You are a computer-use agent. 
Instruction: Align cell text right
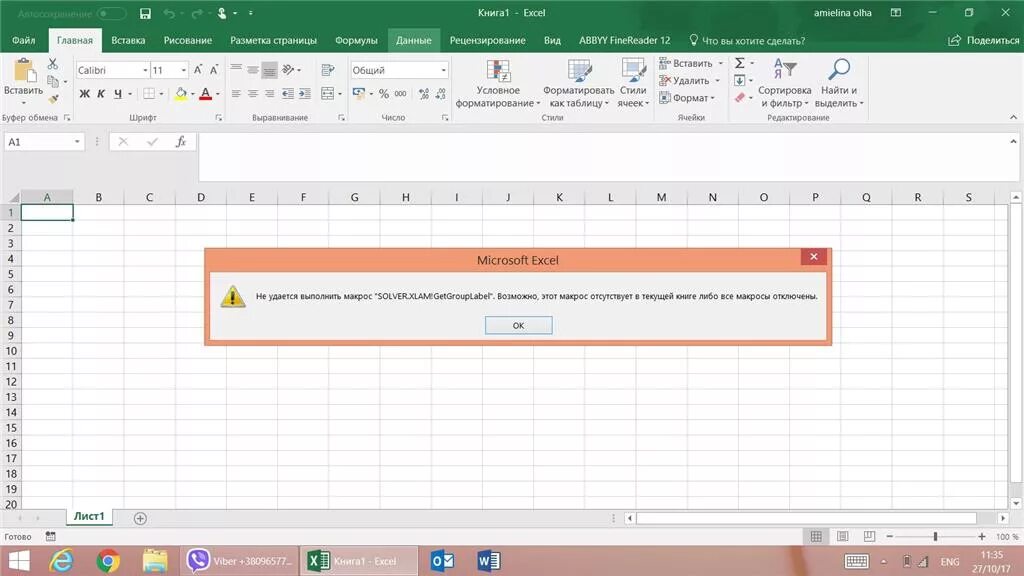[x=269, y=94]
